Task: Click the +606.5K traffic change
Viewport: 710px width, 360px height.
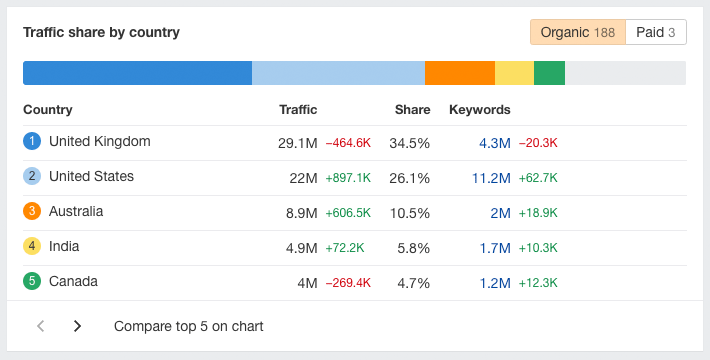Action: click(348, 213)
